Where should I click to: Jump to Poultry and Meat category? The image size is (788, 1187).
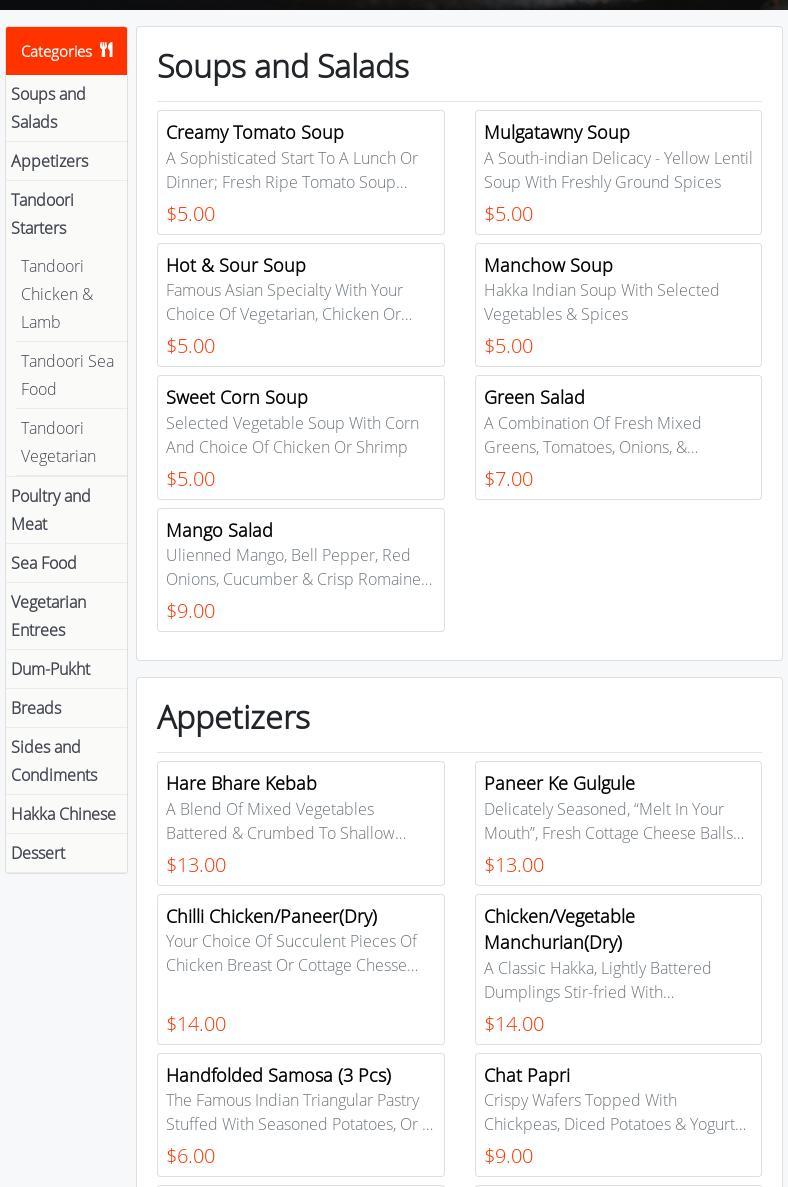50,510
